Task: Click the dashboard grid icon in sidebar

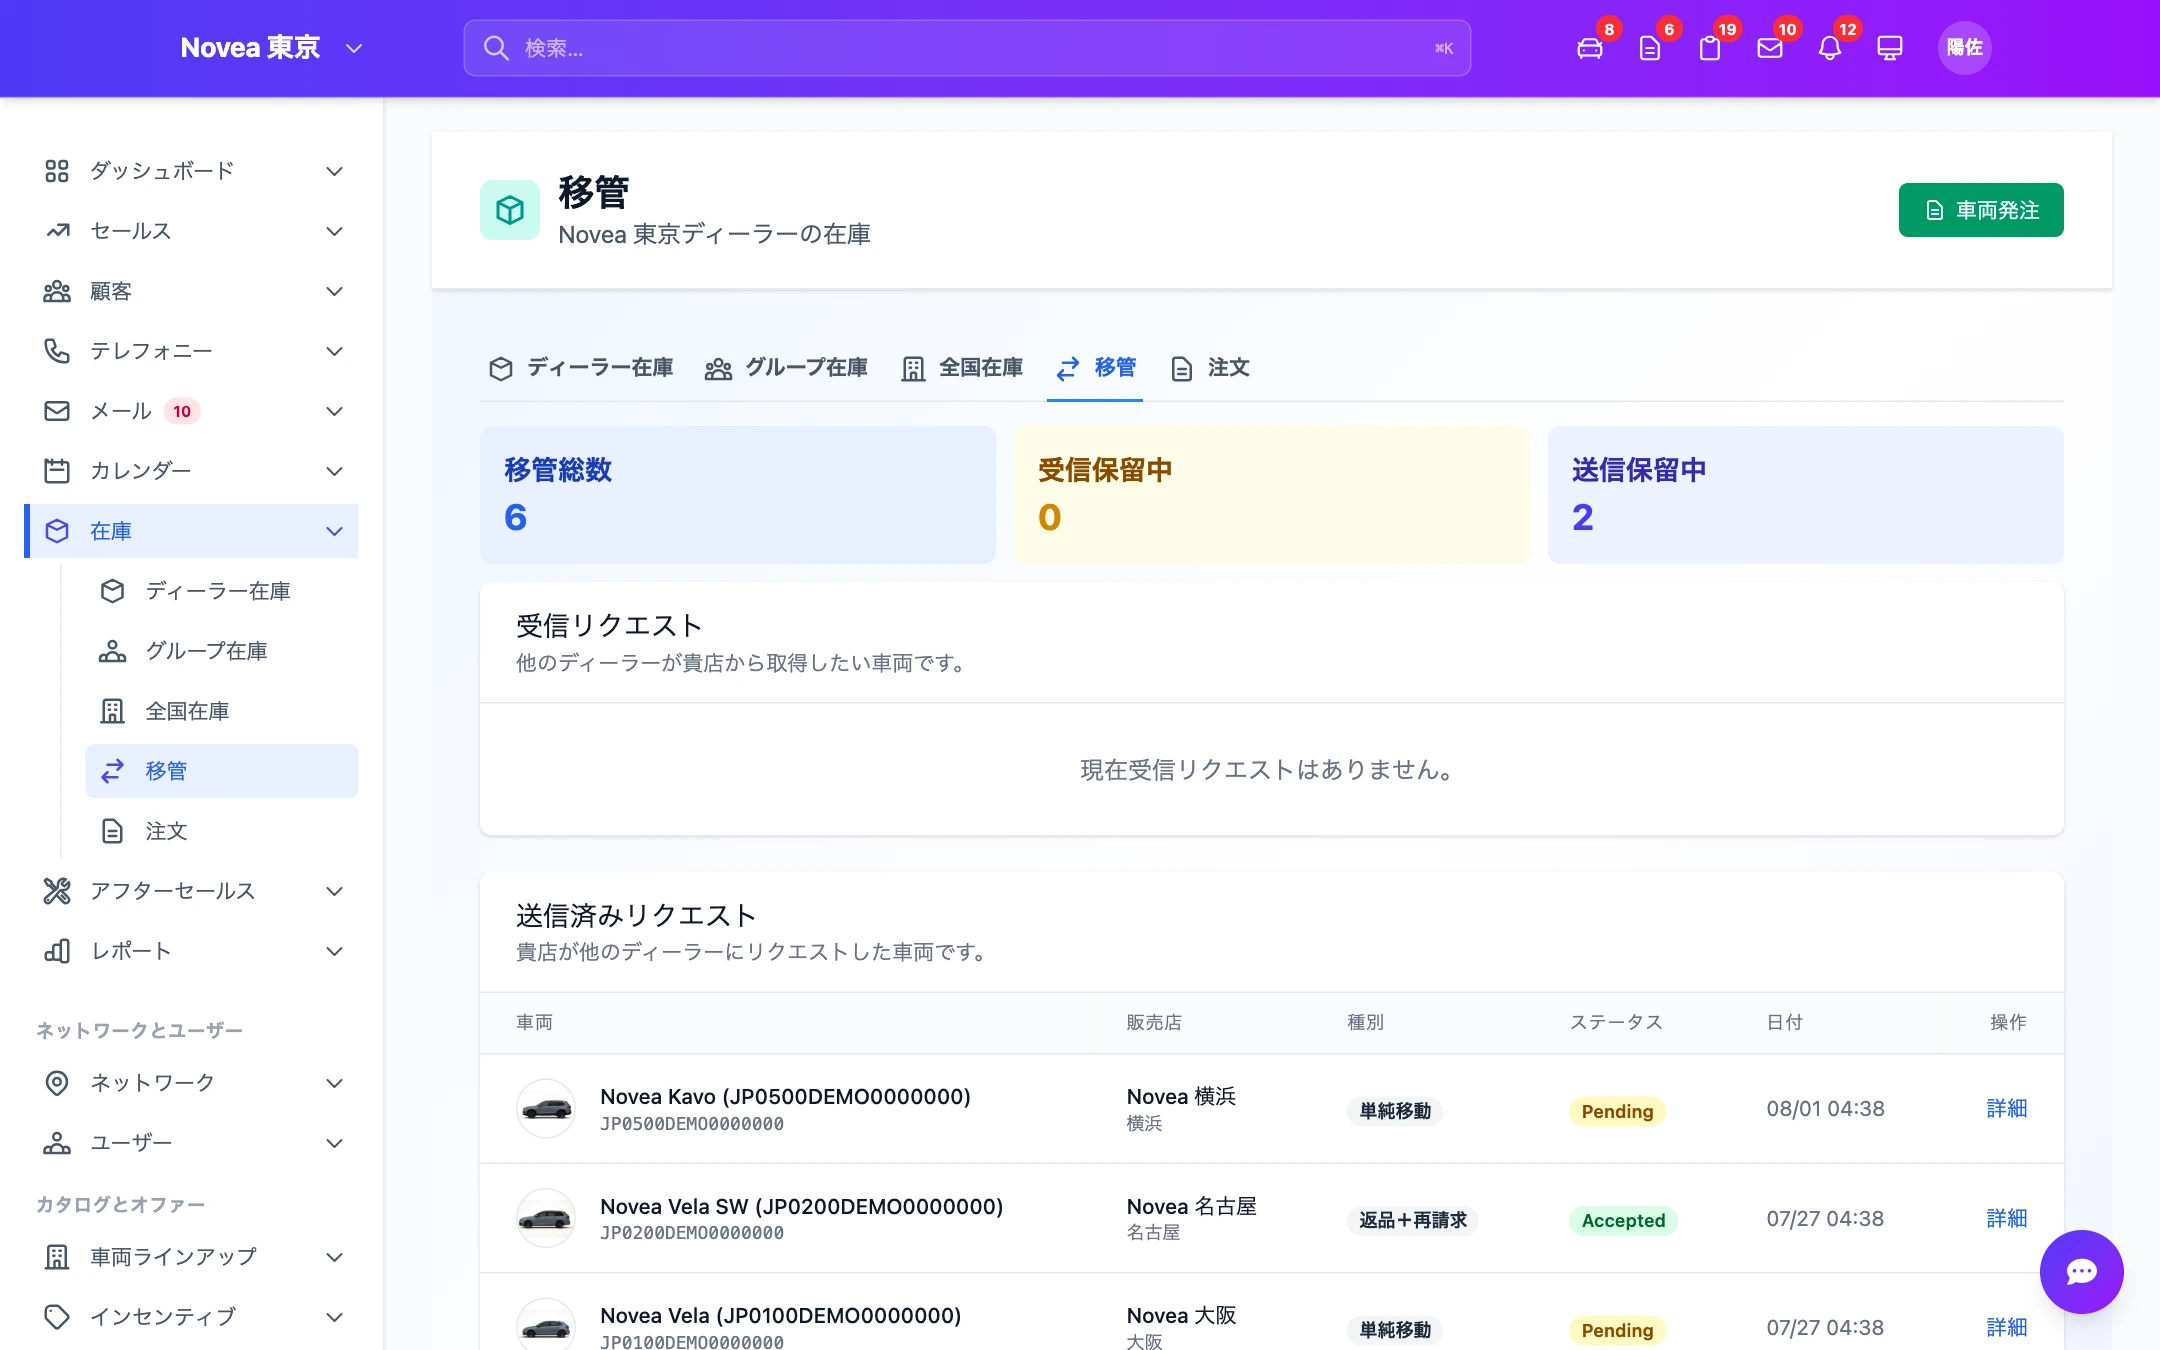Action: pyautogui.click(x=57, y=171)
